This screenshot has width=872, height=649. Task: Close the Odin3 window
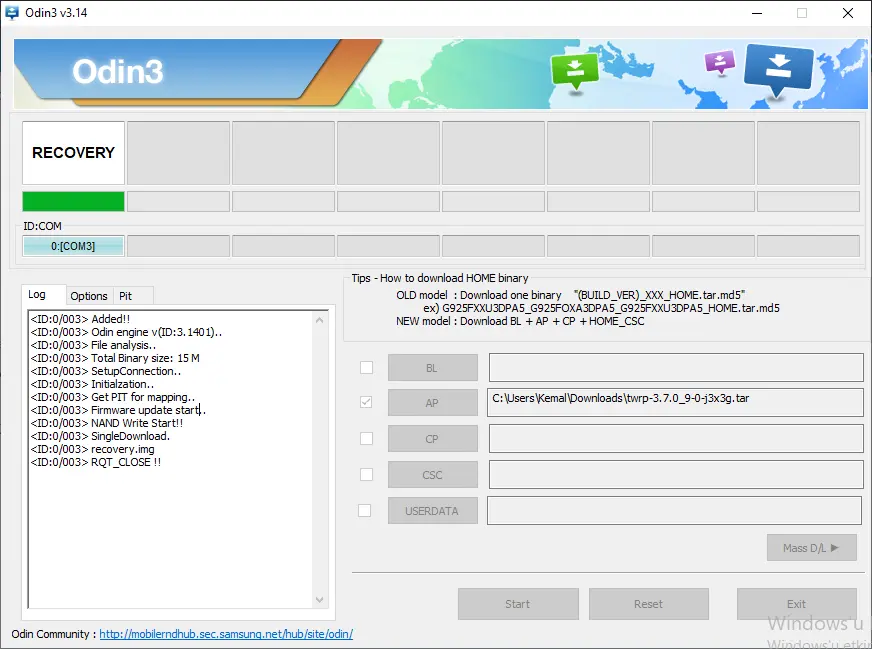848,13
